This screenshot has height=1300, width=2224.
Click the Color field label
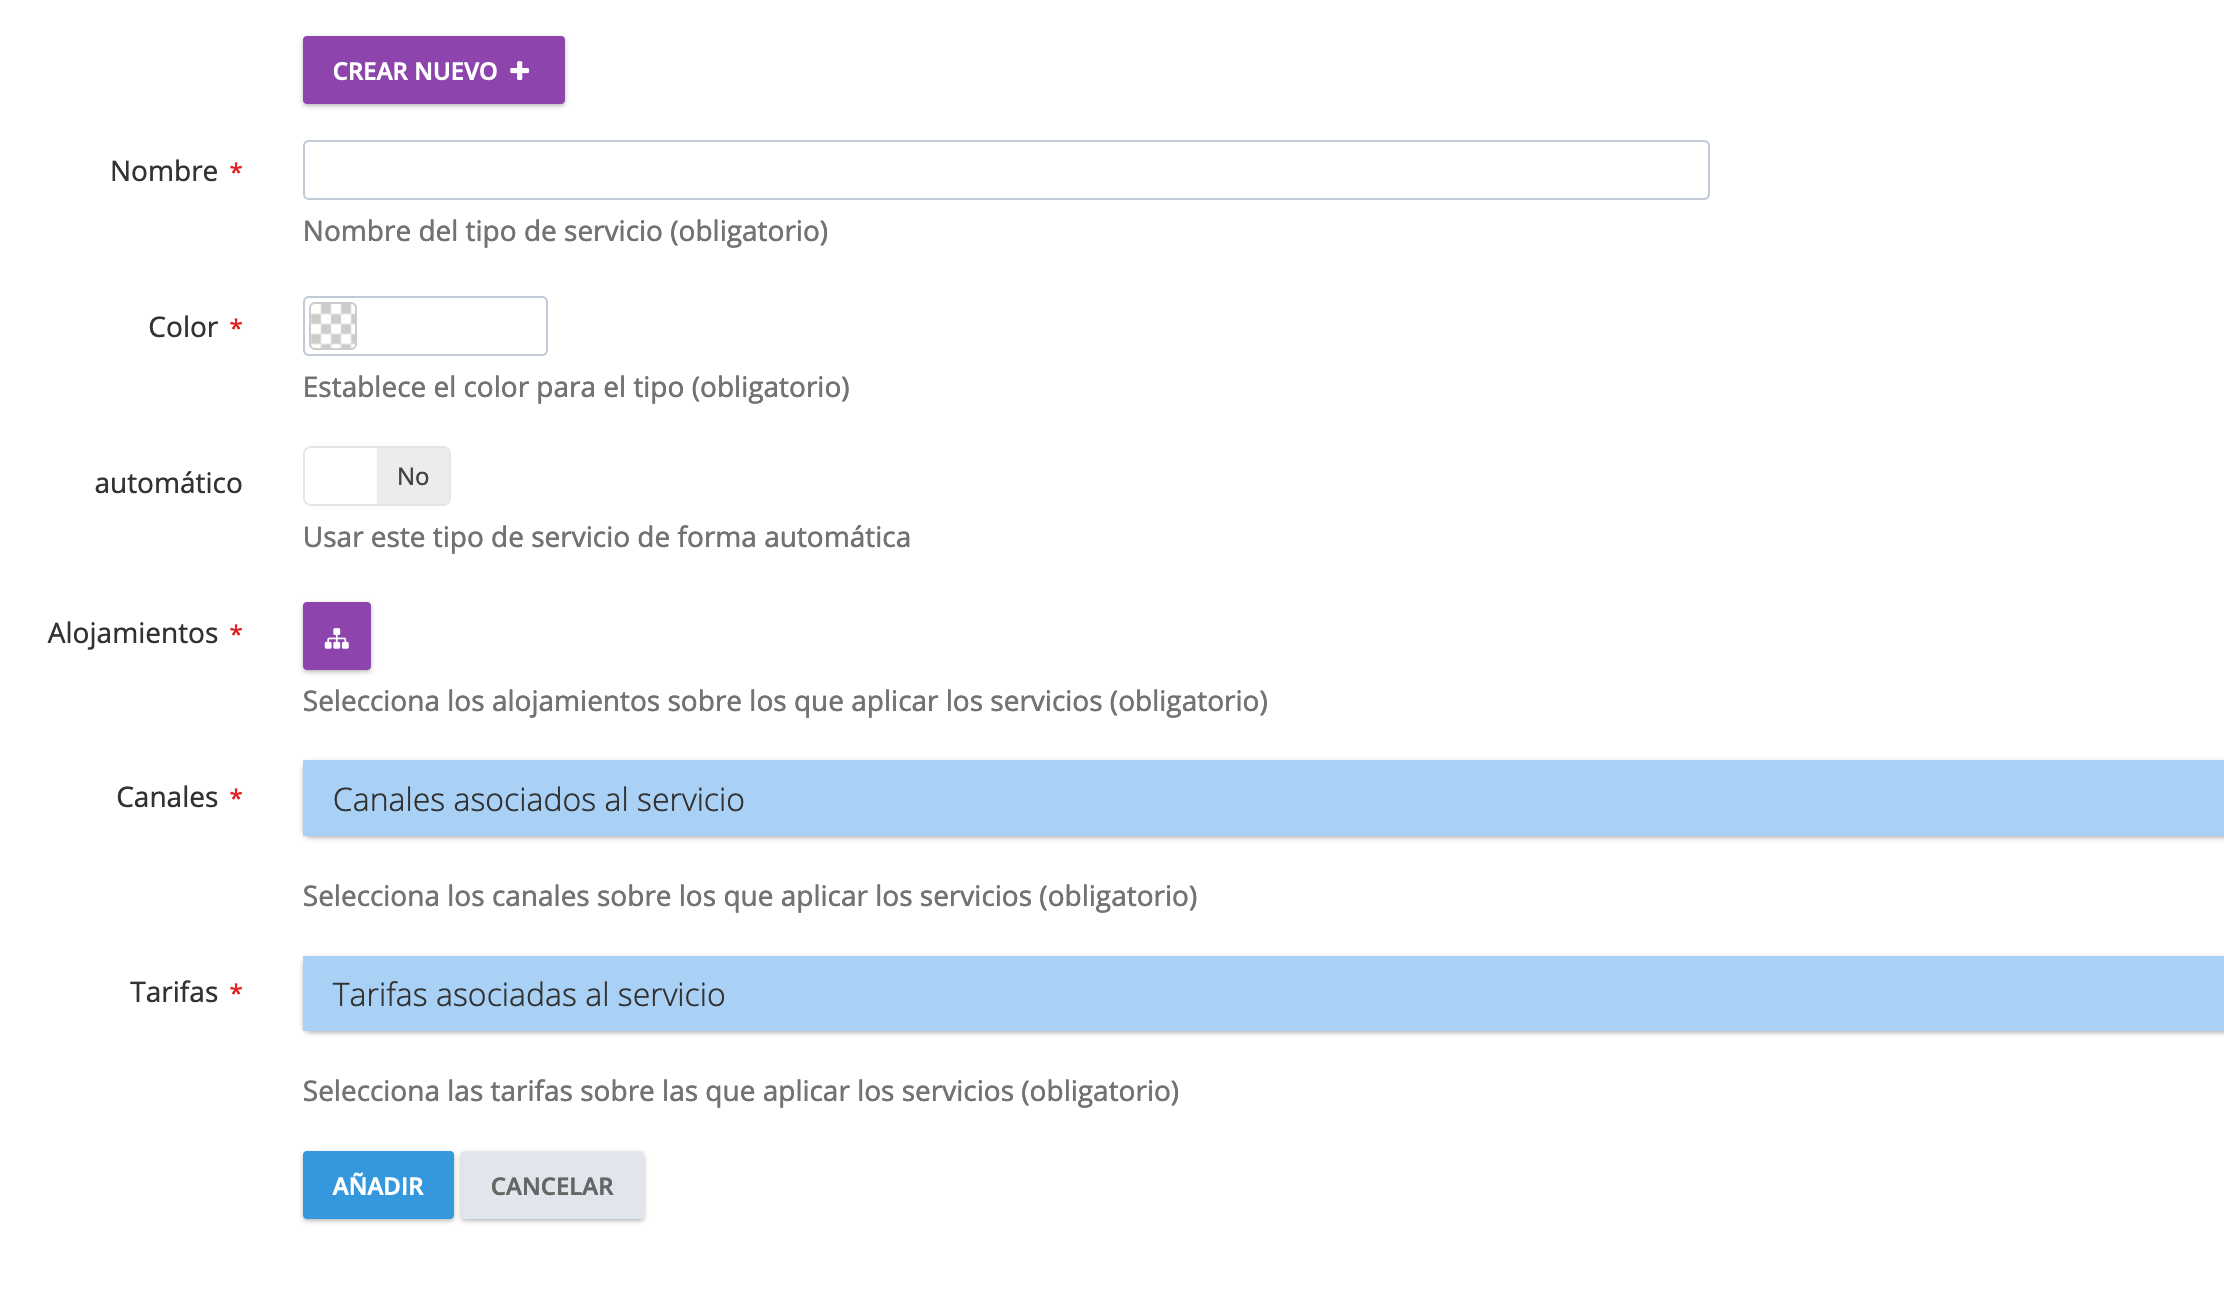click(183, 327)
